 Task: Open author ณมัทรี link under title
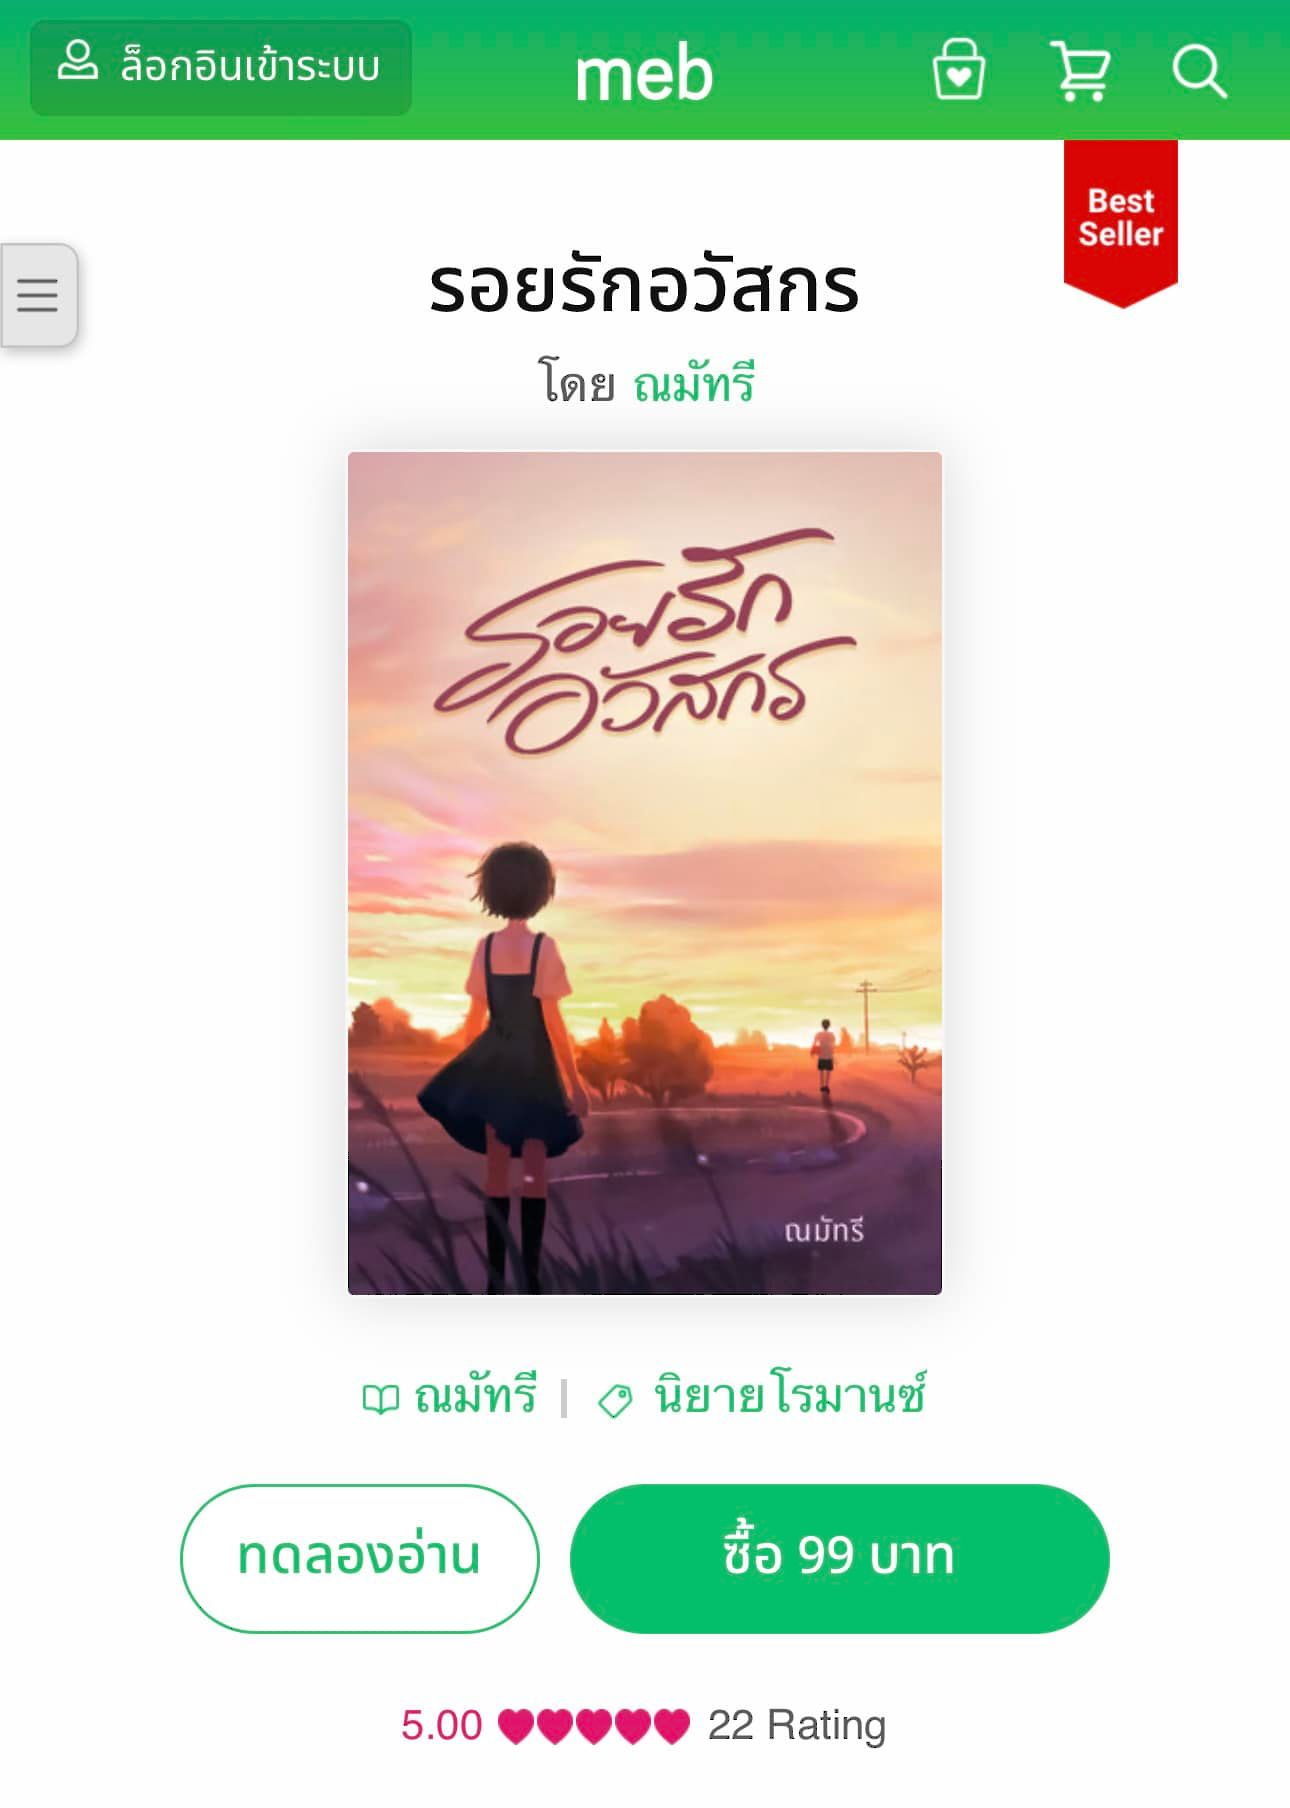(x=694, y=384)
